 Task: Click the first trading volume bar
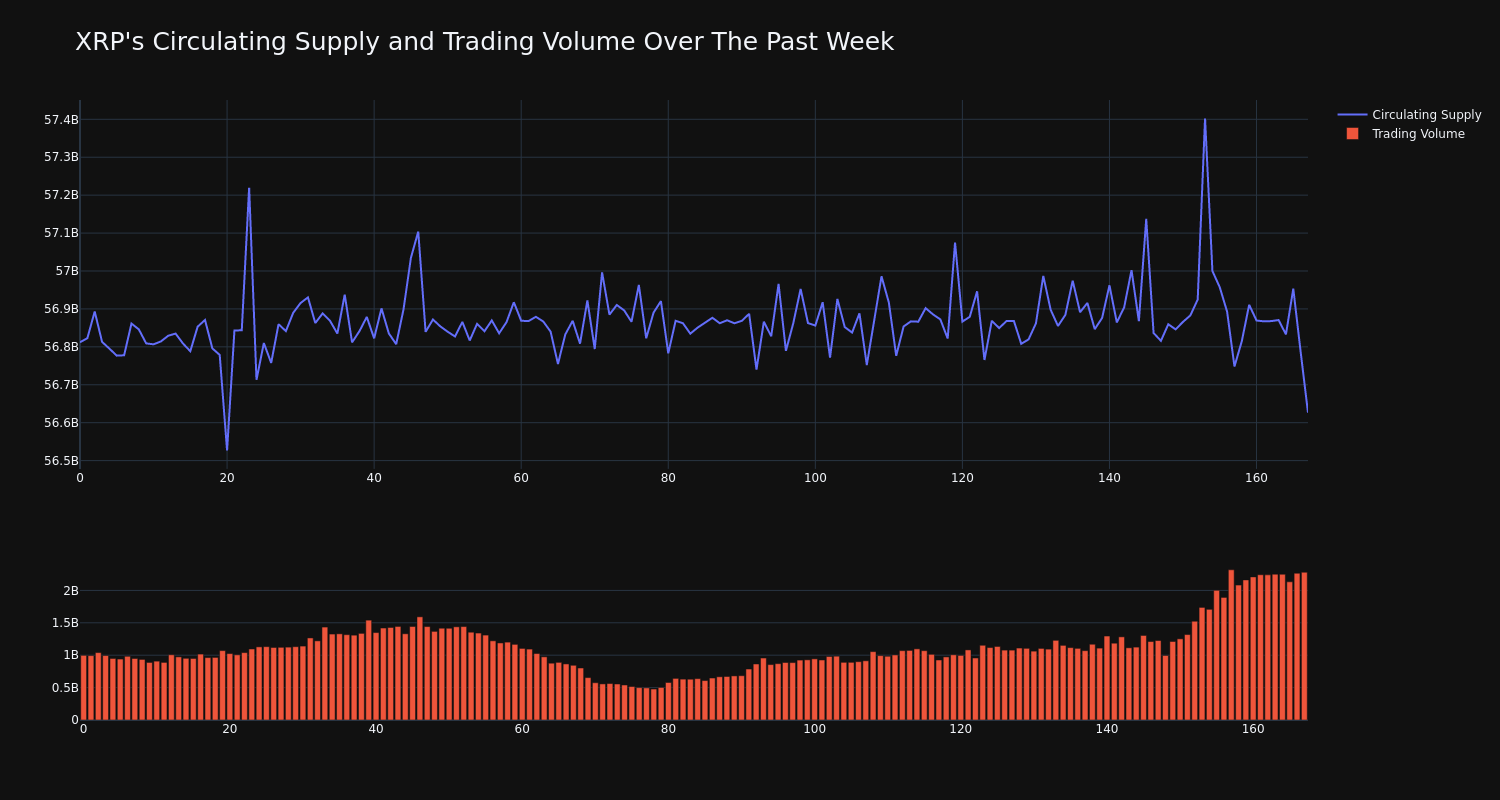[x=83, y=688]
